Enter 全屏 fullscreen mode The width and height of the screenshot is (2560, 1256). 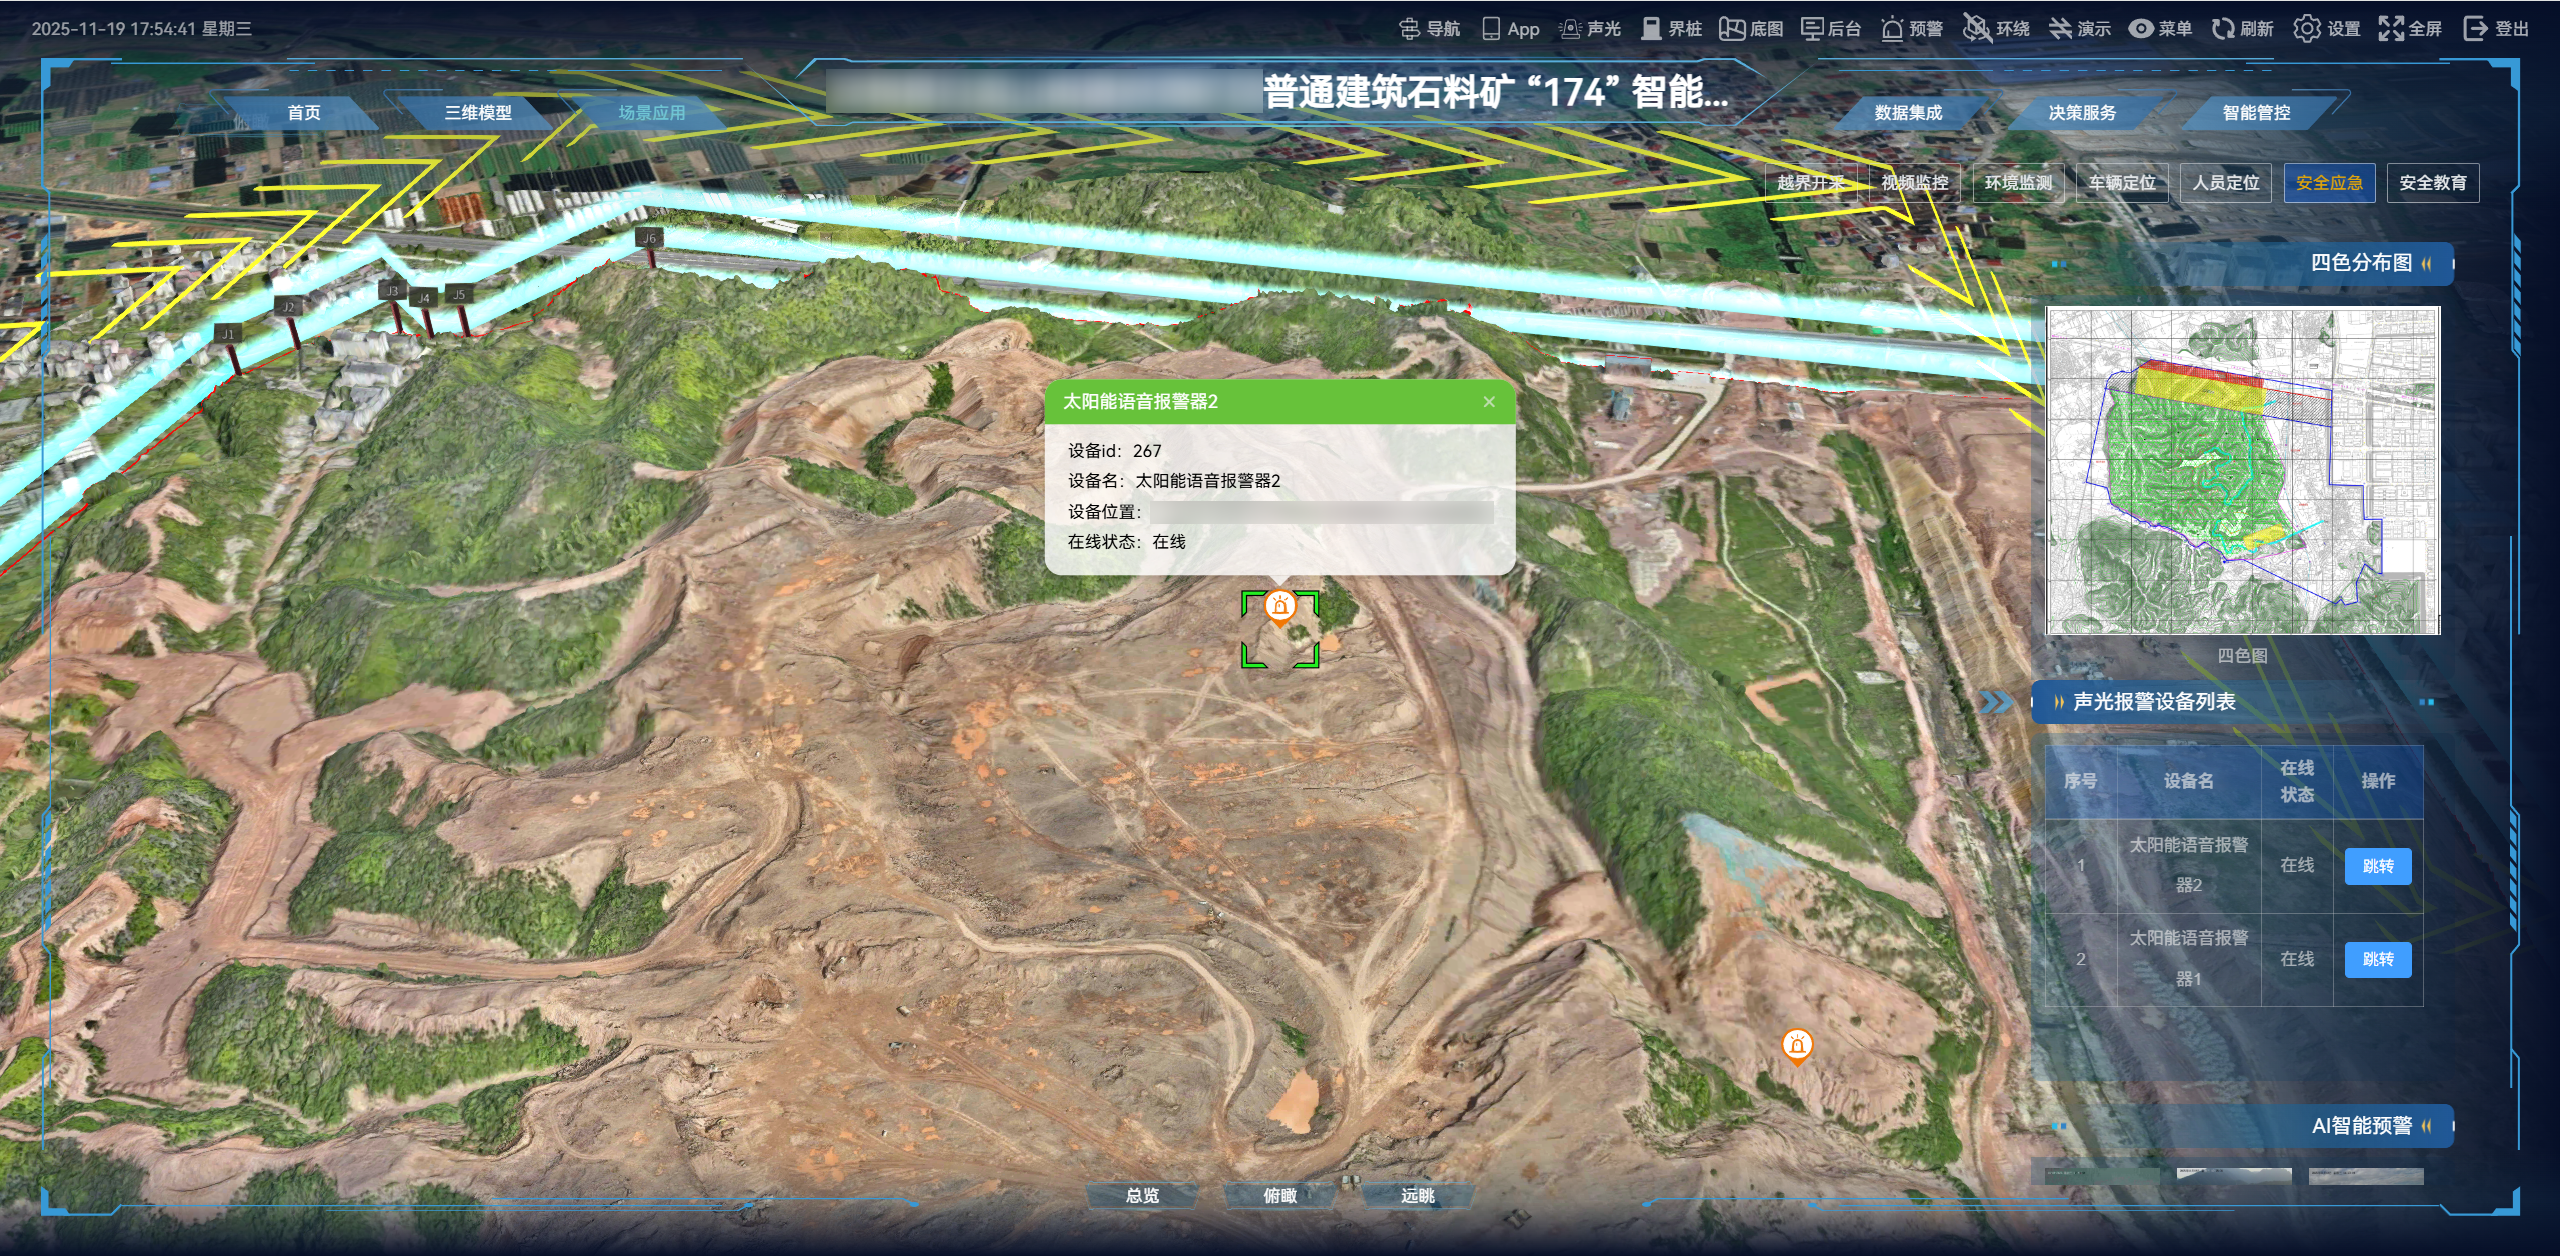[2391, 29]
